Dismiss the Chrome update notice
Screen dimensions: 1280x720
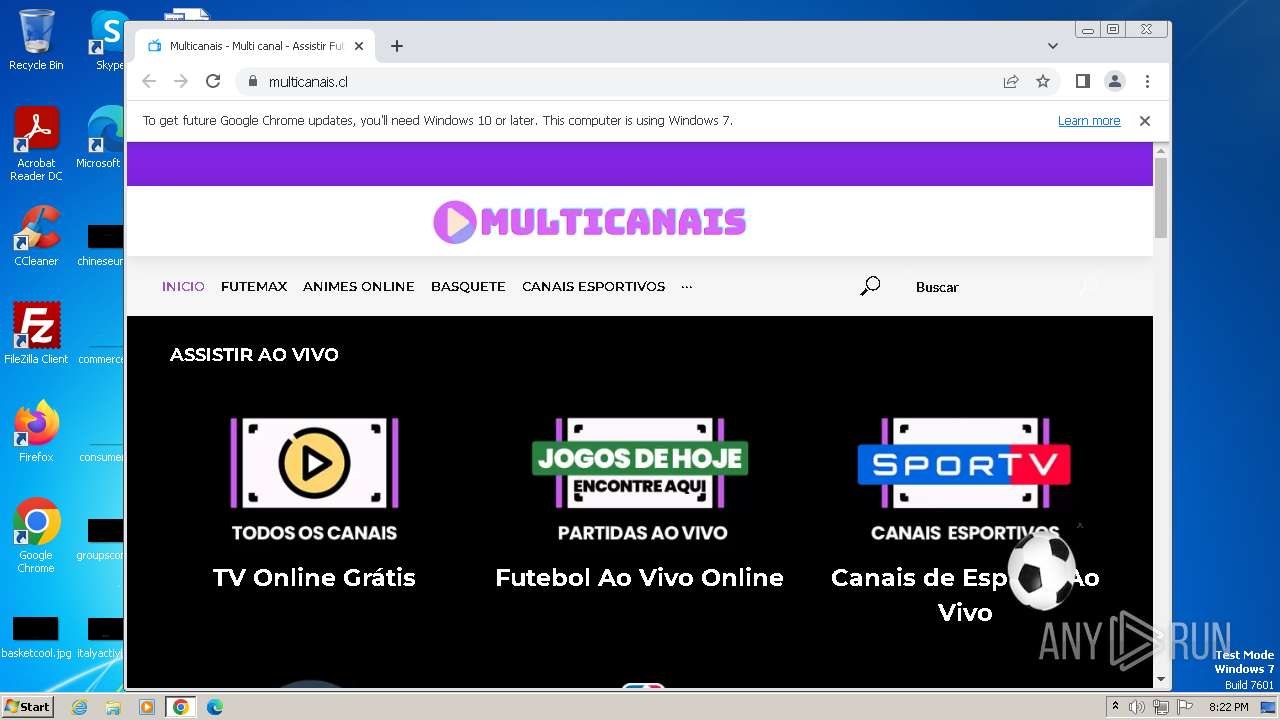[x=1145, y=121]
